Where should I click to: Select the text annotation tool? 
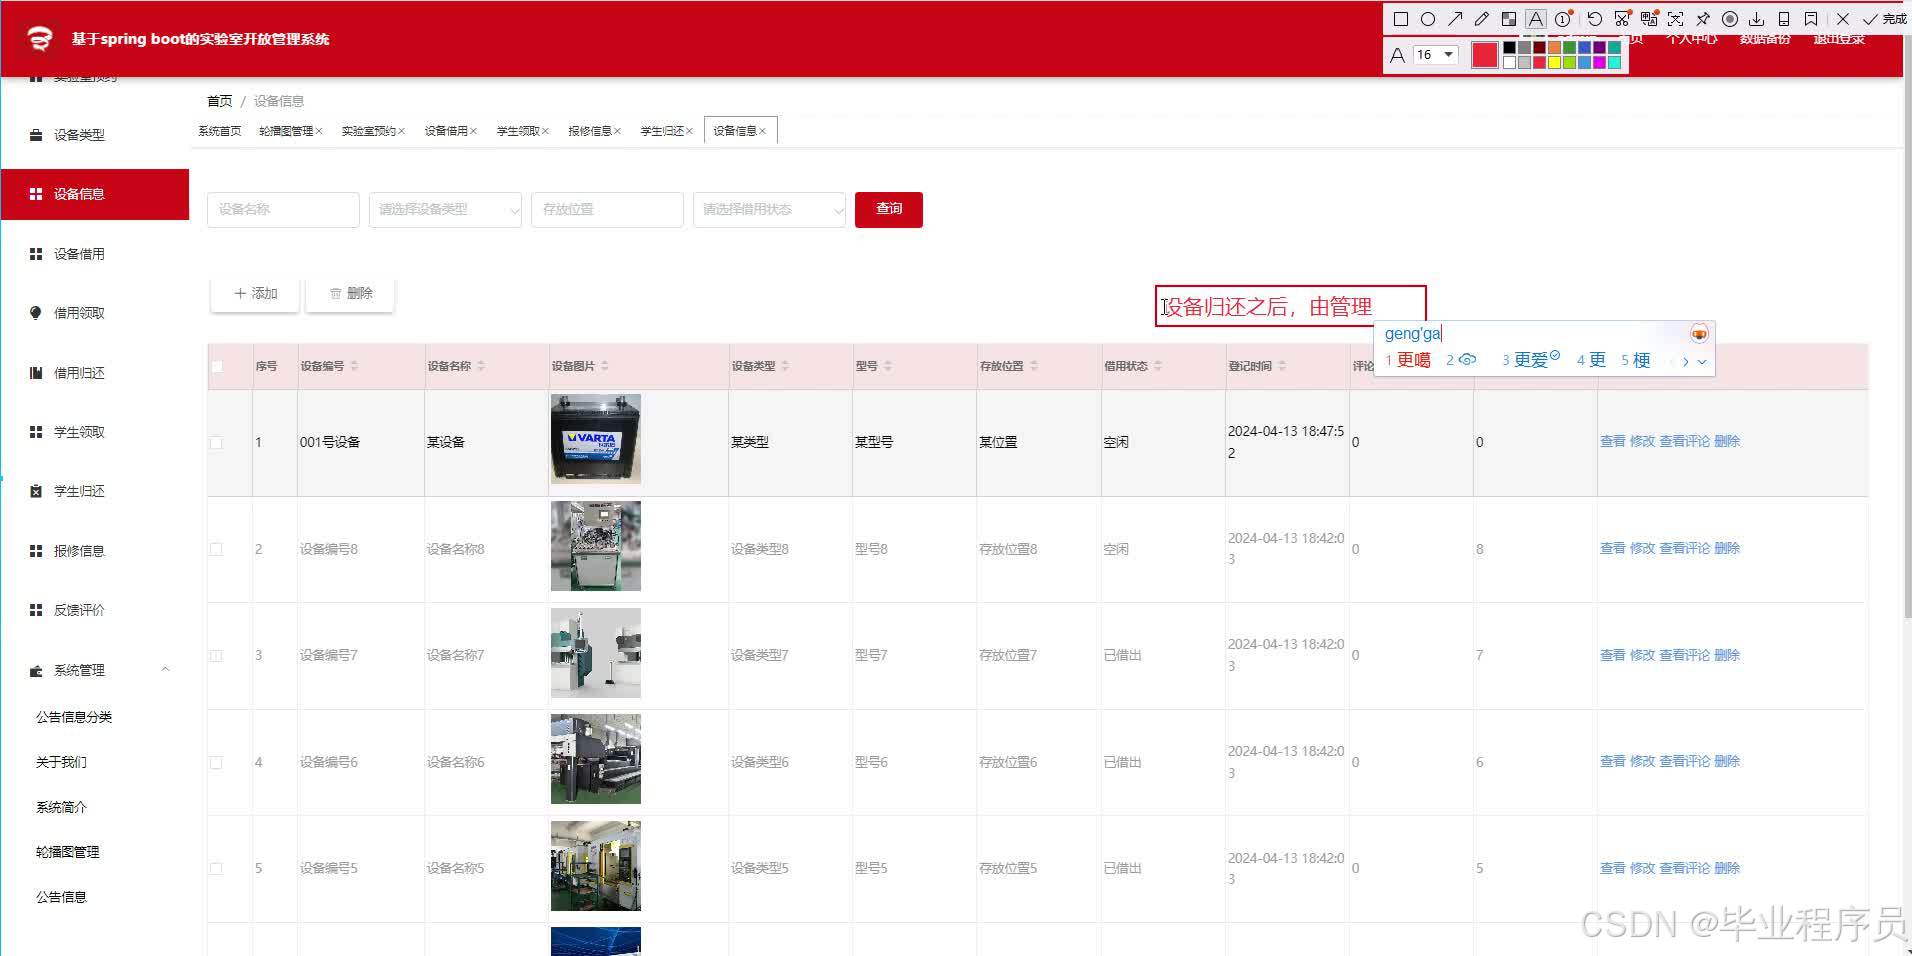[x=1536, y=19]
